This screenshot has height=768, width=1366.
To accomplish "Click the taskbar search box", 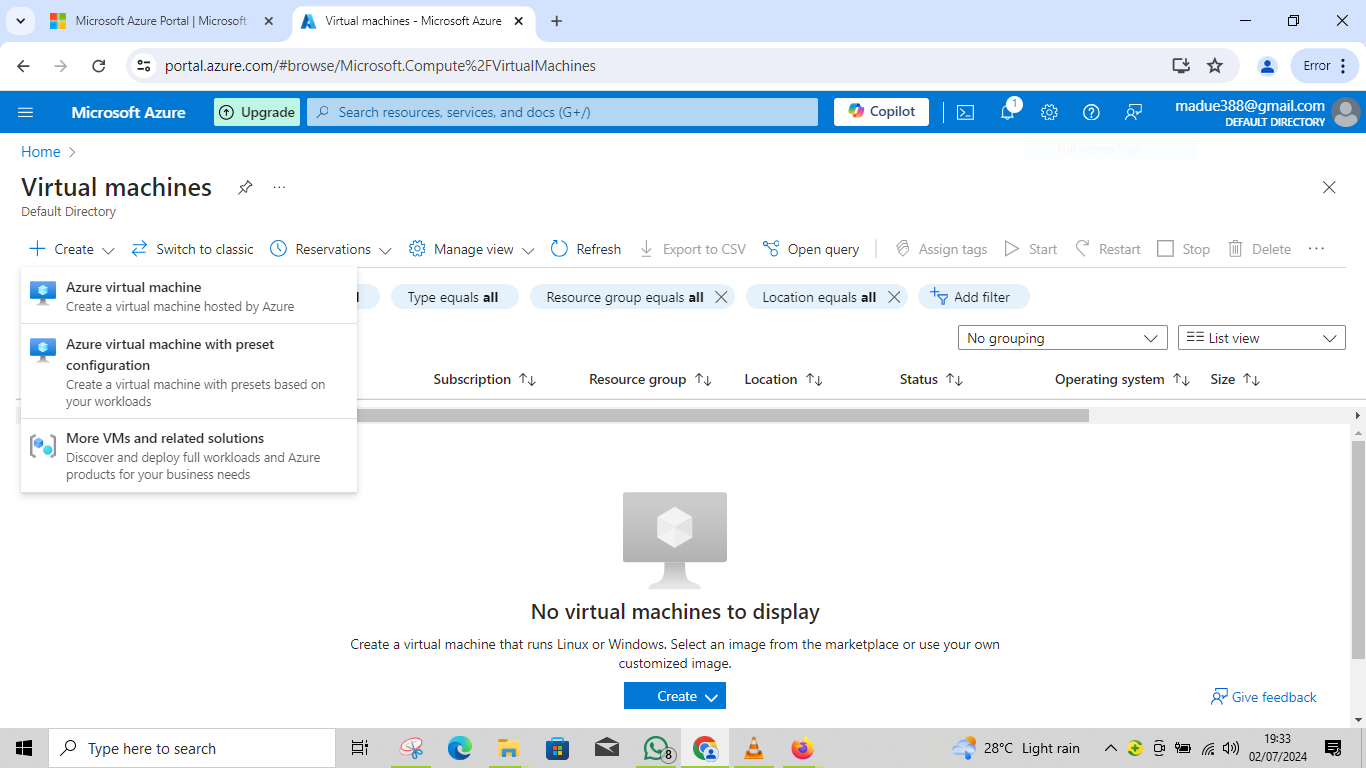I will (192, 748).
